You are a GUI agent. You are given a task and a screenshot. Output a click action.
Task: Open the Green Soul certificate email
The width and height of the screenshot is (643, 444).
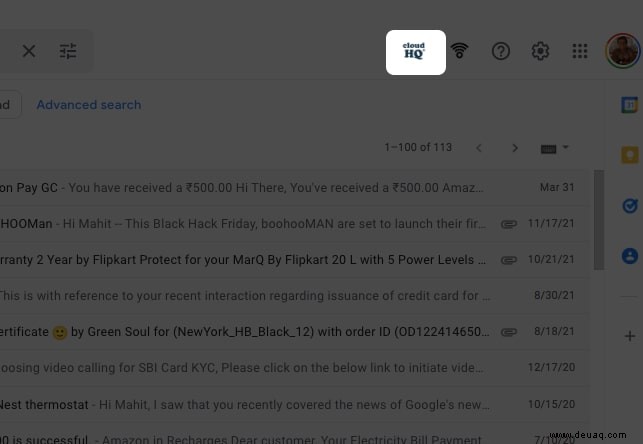[293, 332]
